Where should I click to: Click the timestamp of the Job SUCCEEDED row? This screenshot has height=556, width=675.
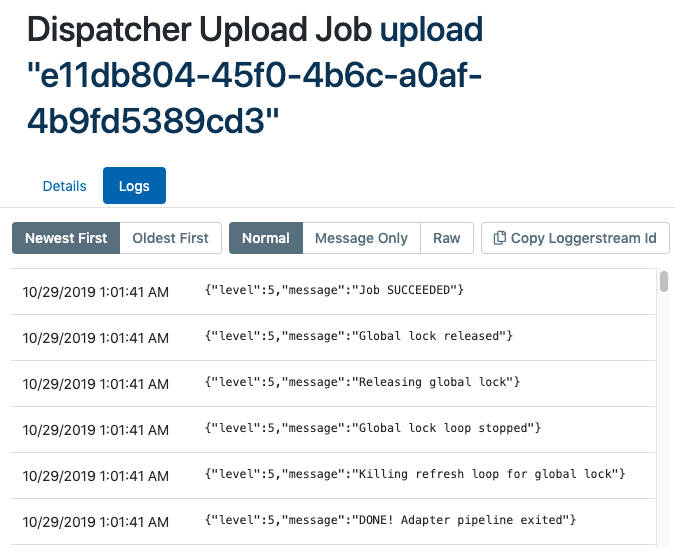(96, 292)
